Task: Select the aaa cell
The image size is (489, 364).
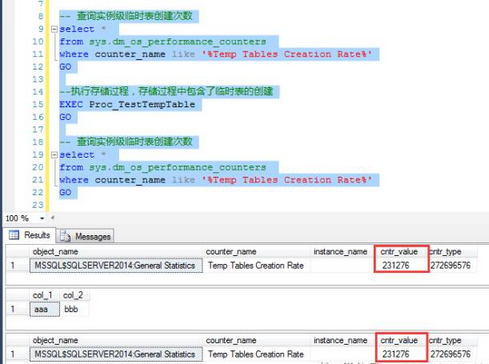Action: point(45,309)
